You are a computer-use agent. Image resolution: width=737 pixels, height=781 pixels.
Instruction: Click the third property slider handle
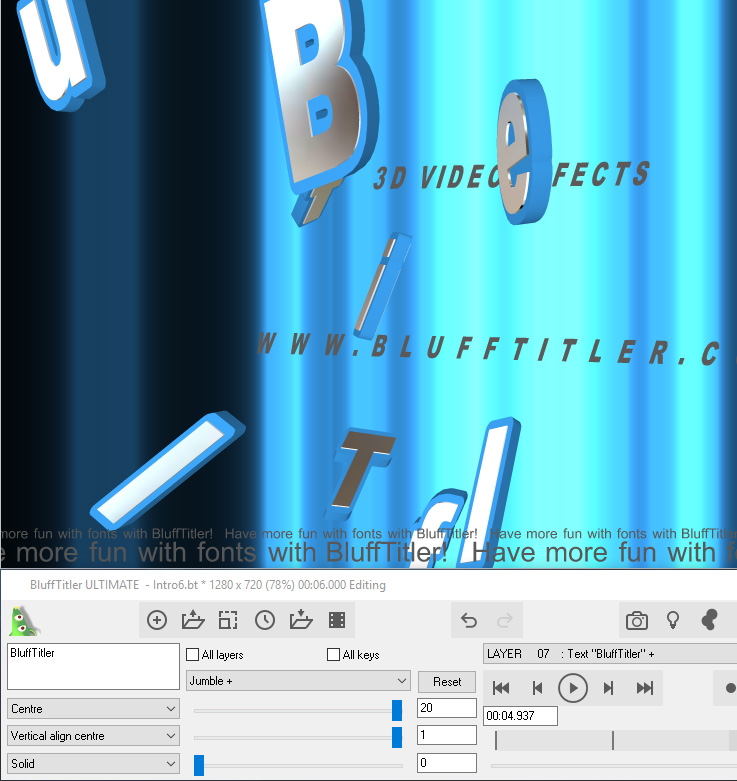[x=199, y=765]
